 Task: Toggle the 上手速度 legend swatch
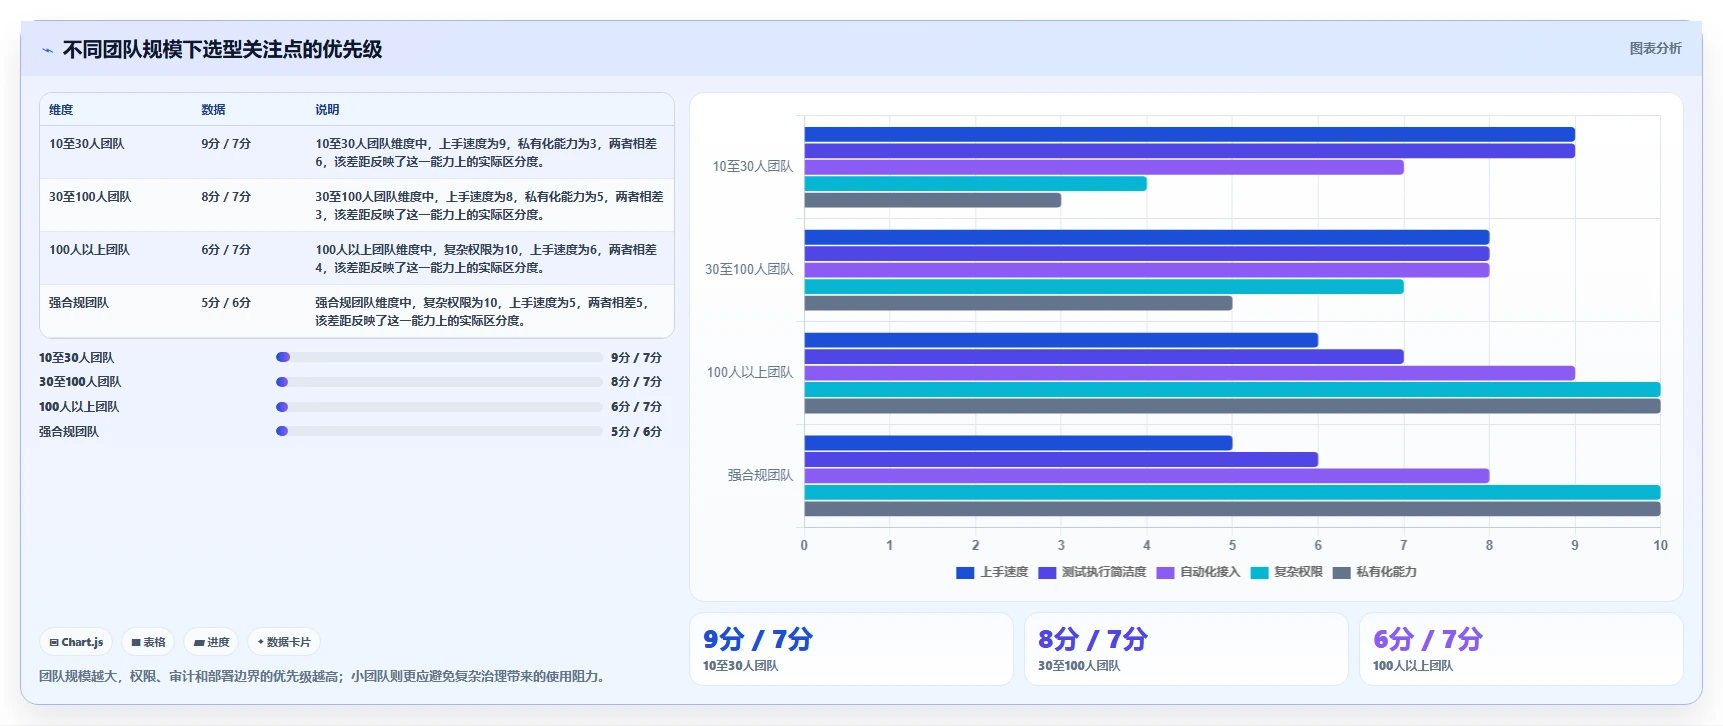965,572
